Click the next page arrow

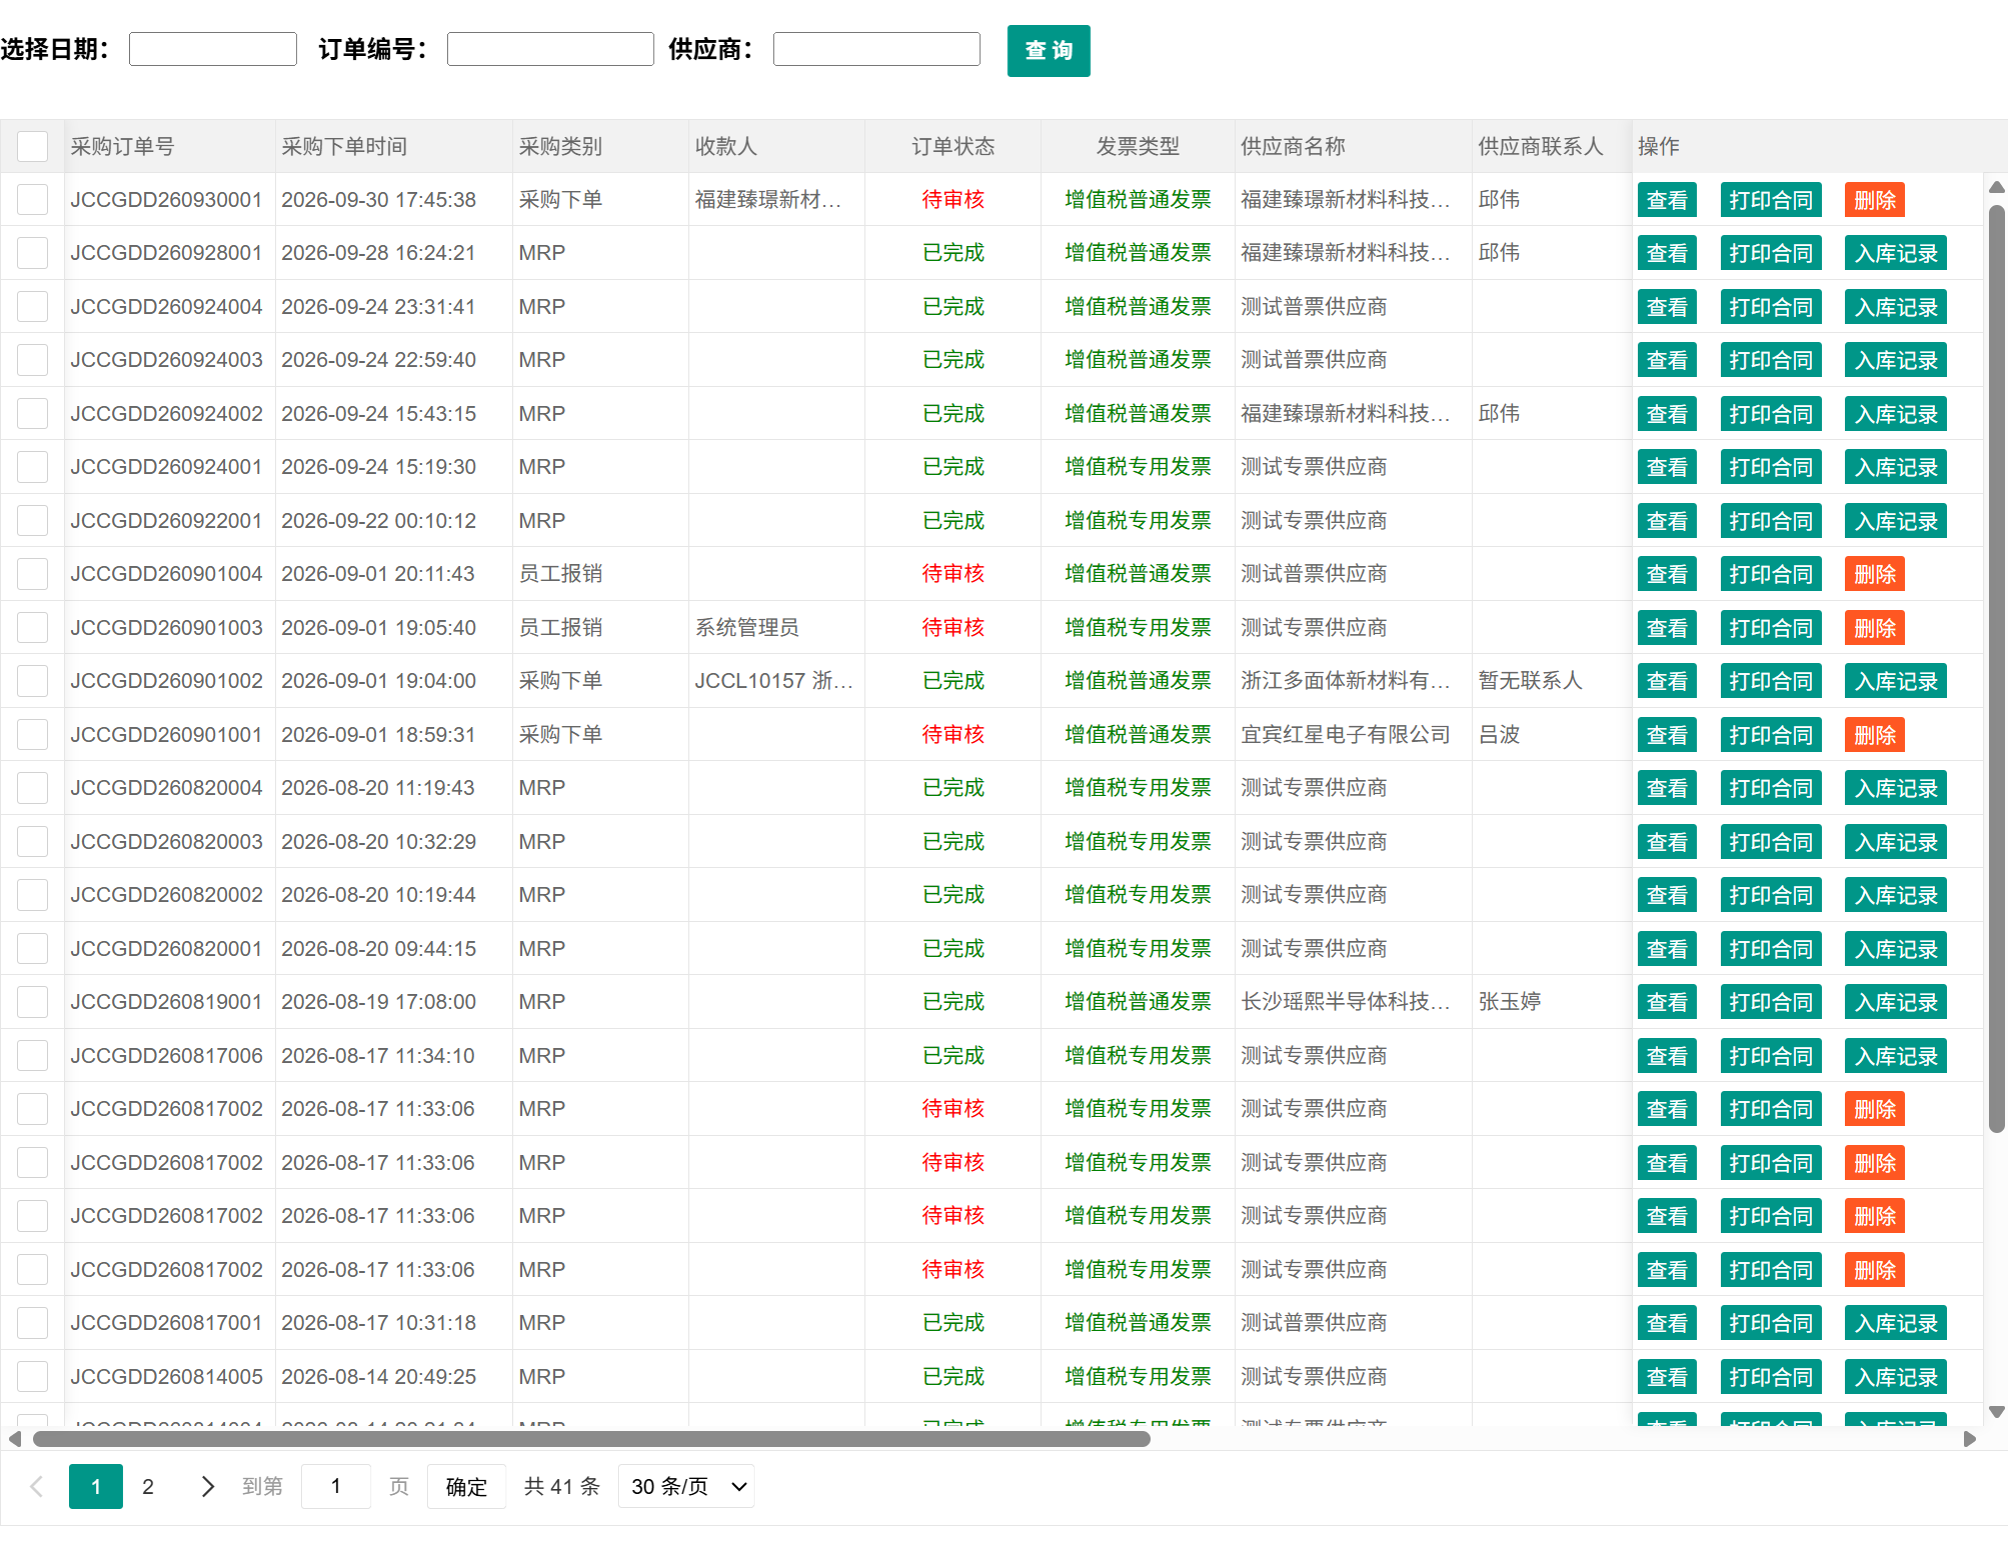207,1486
